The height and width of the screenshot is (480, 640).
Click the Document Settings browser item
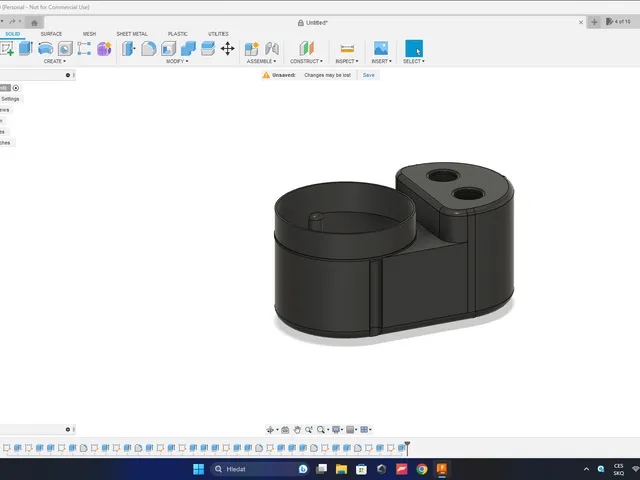point(10,99)
